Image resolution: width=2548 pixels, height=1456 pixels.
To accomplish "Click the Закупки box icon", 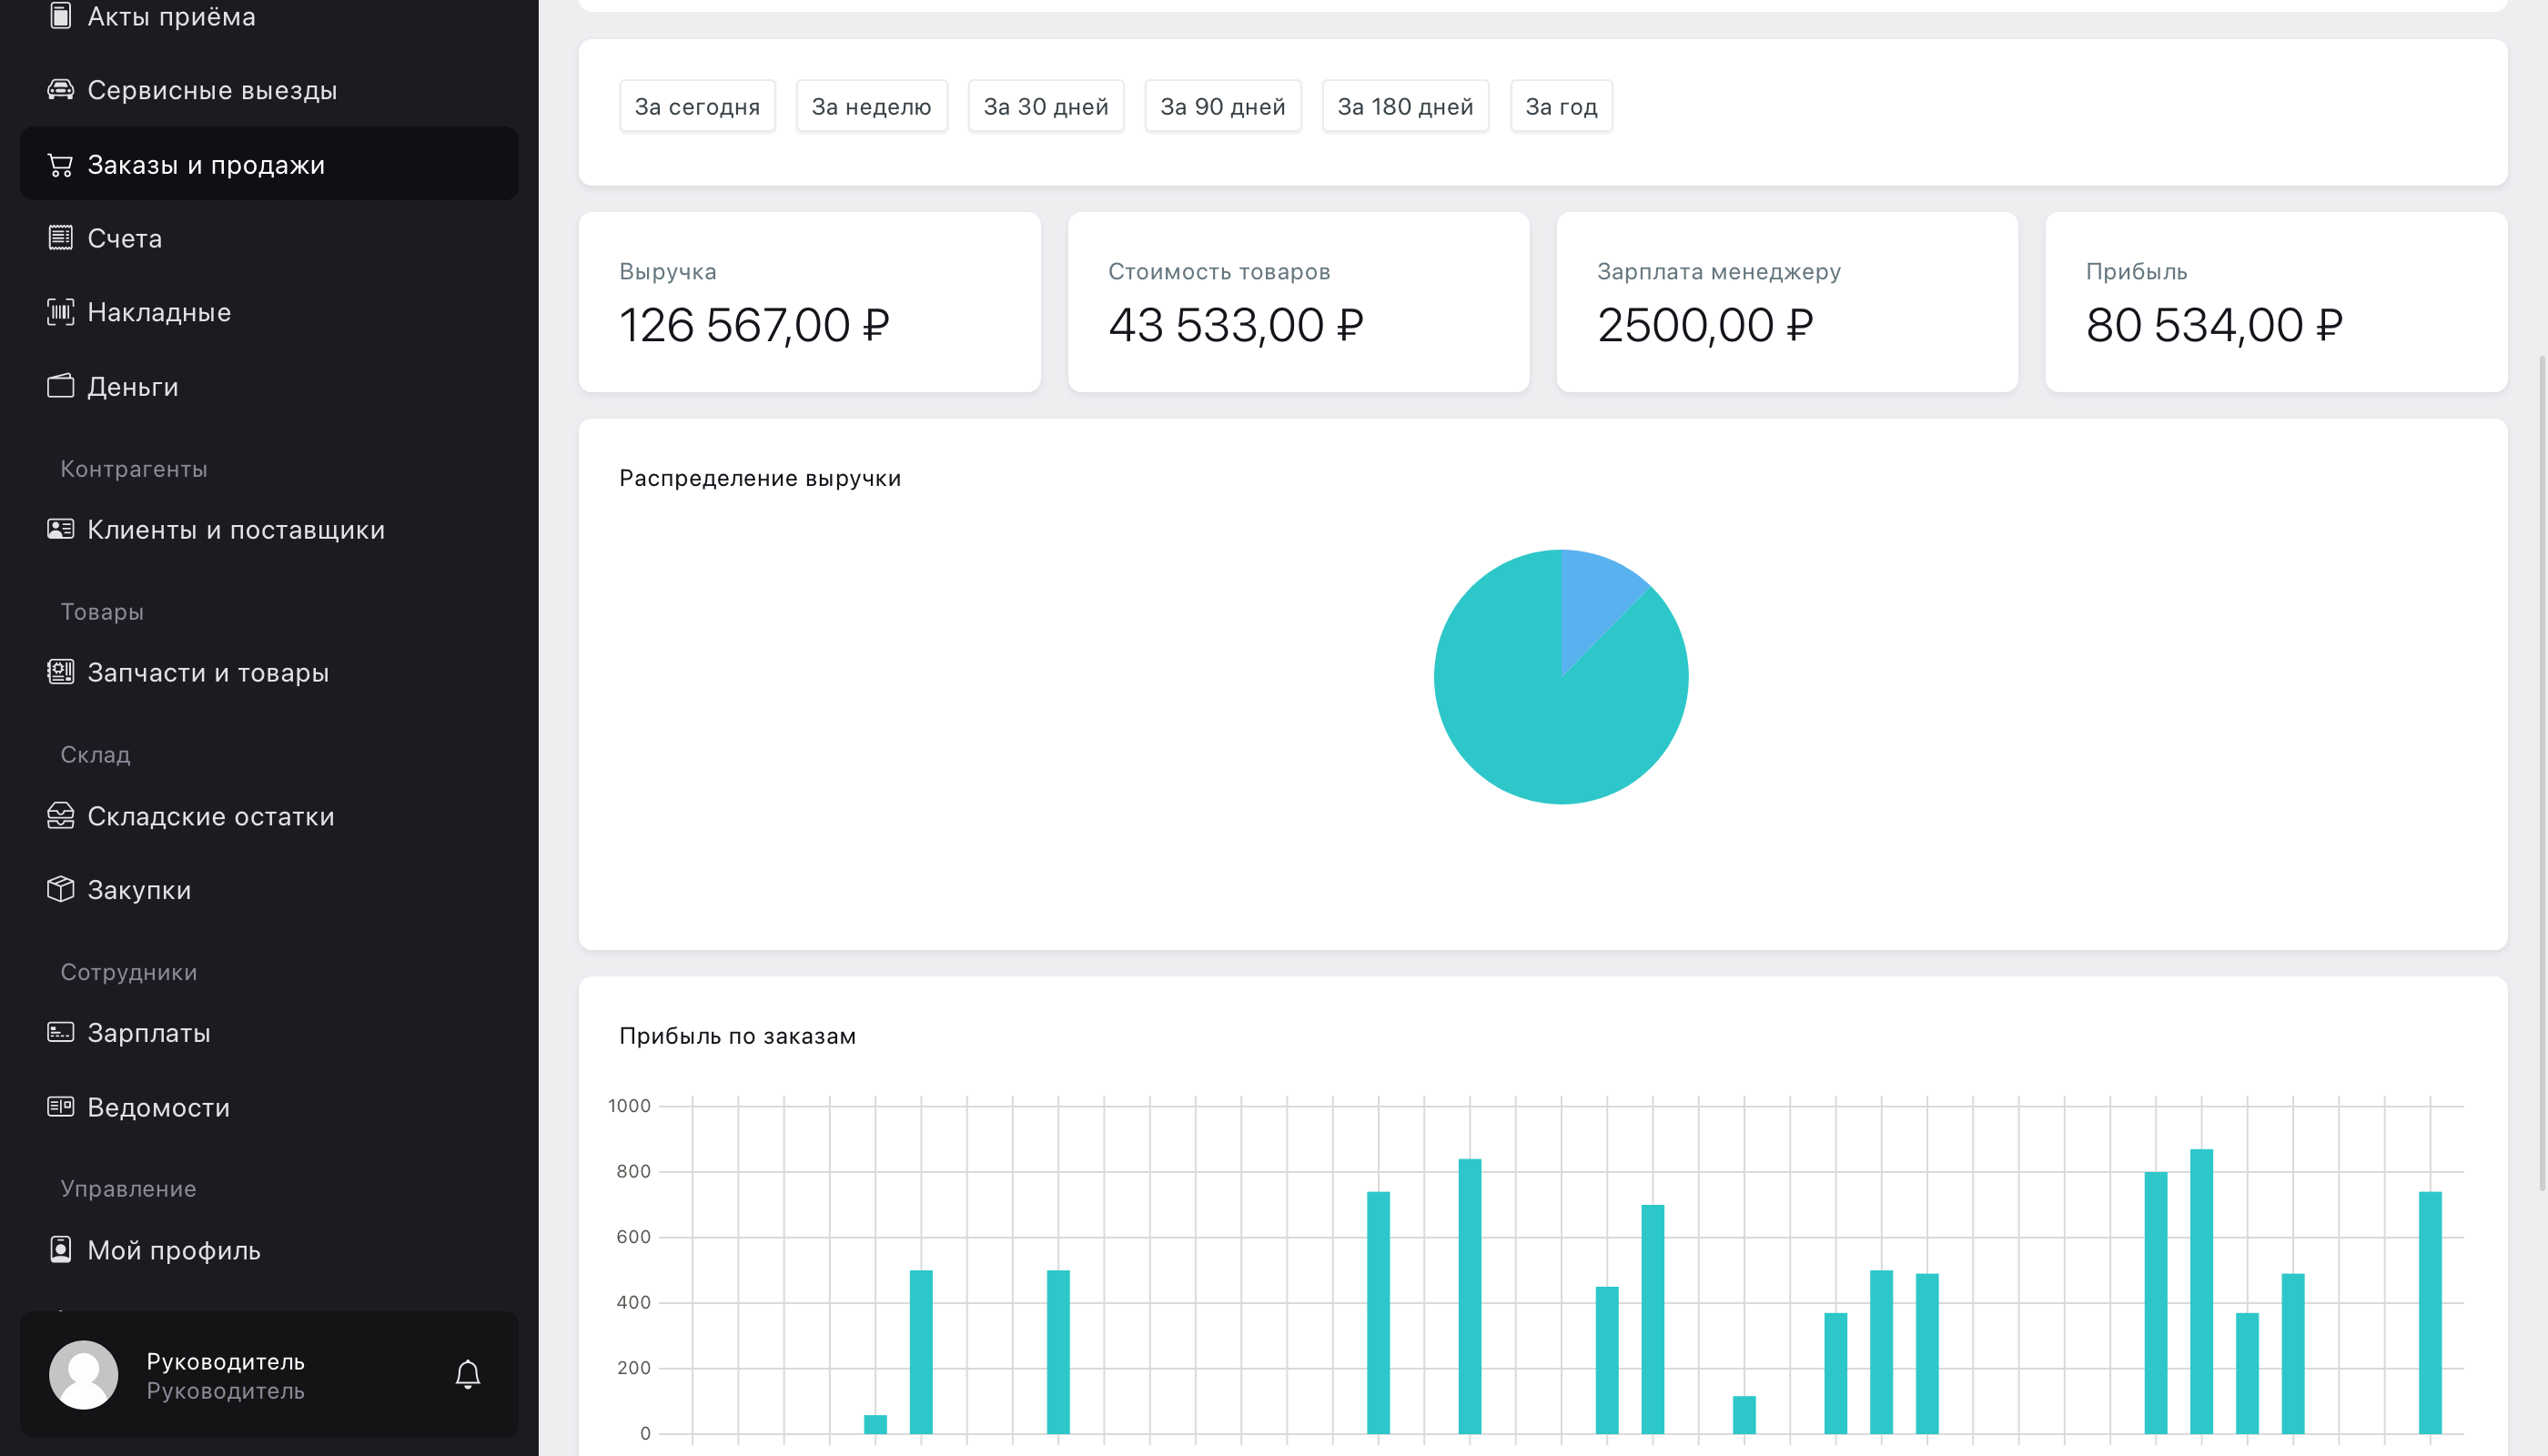I will [60, 889].
